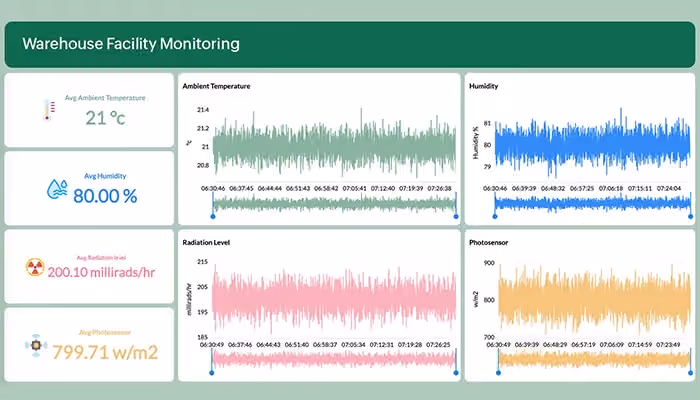Click 06:30:46 tick on Ambient Temperature axis
Image resolution: width=700 pixels, height=400 pixels.
coord(213,188)
